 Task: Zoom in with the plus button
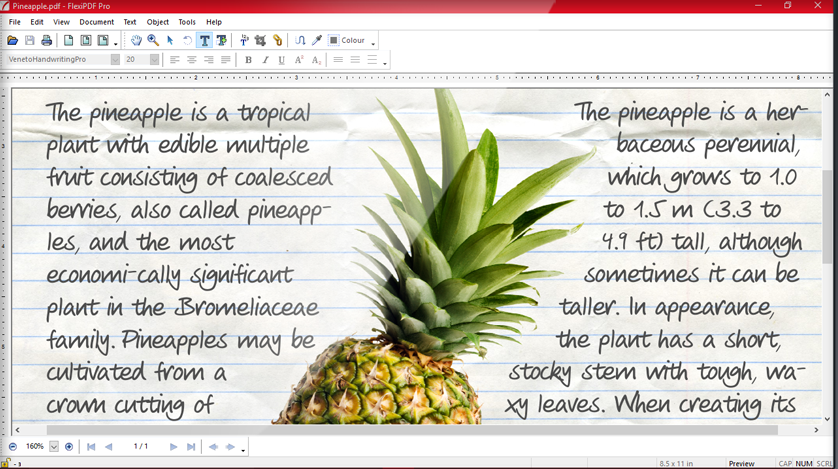pyautogui.click(x=69, y=447)
